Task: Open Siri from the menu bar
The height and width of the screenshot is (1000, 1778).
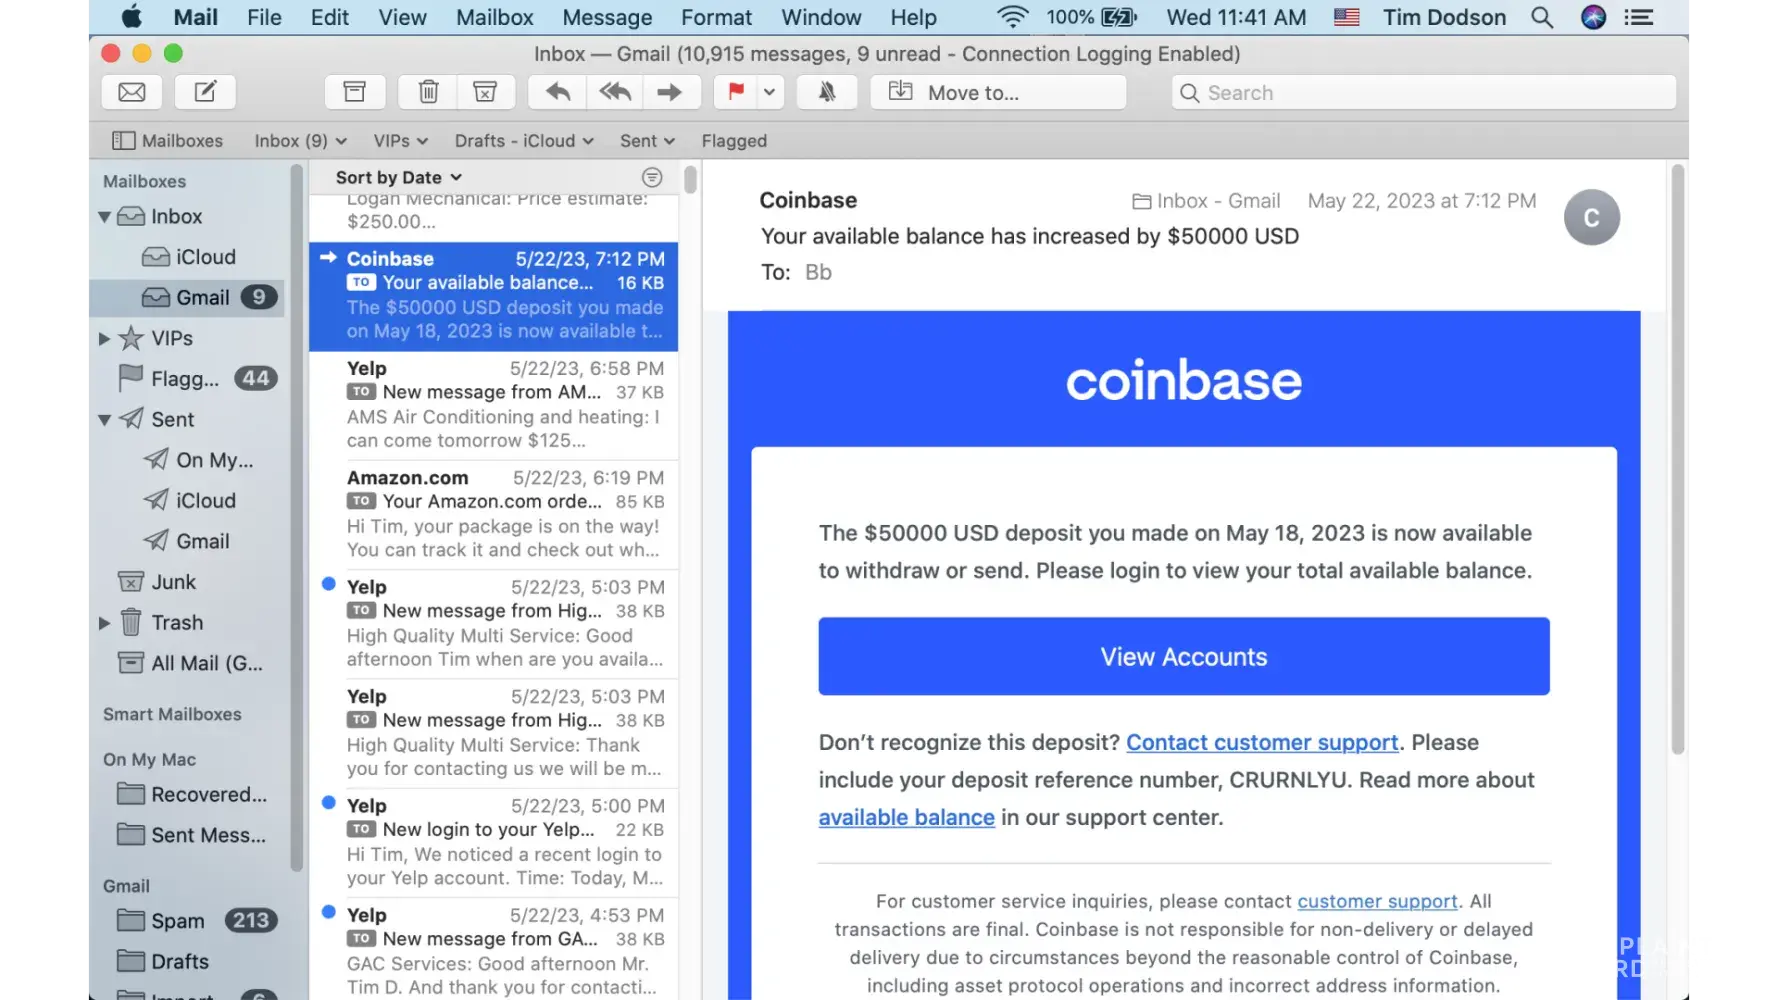Action: [1593, 17]
